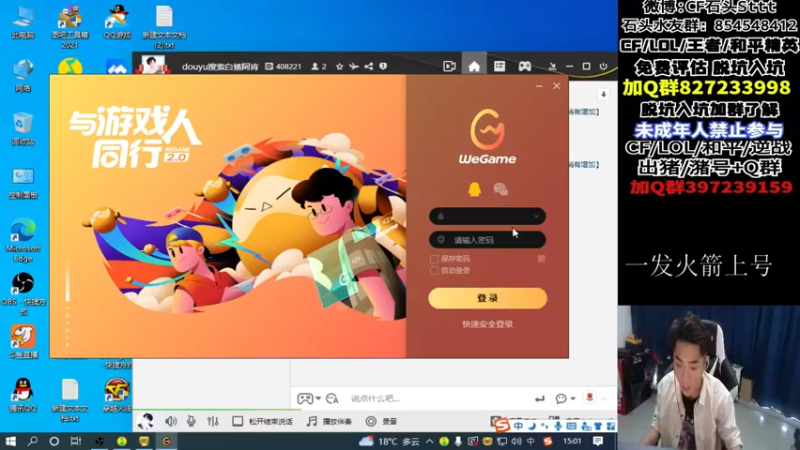Open the 回收站 Recycle Bin desktop icon
The image size is (800, 450).
pos(22,129)
